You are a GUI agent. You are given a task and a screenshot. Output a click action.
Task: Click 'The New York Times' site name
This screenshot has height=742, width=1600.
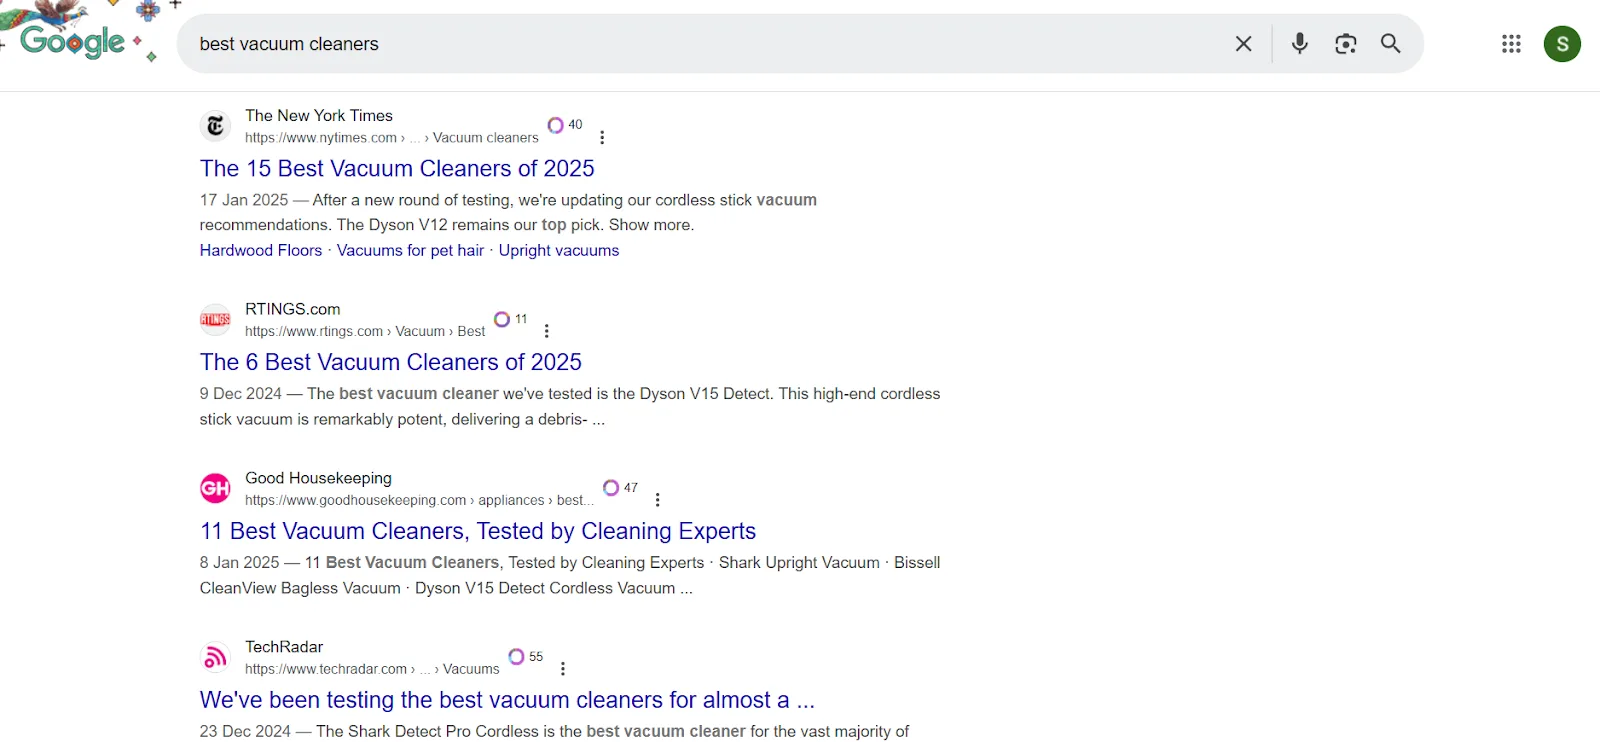(319, 116)
